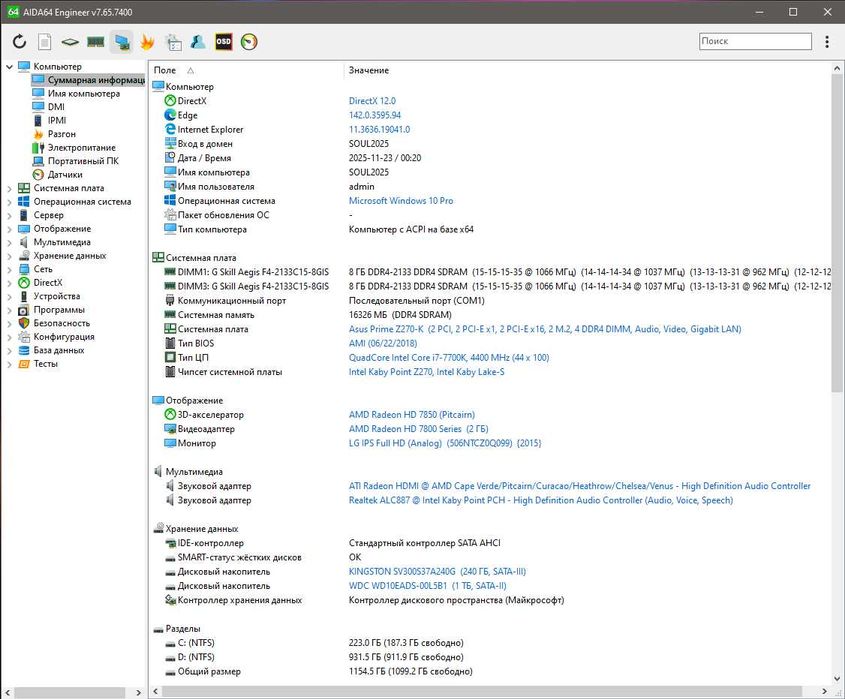The image size is (845, 699).
Task: Select Датчики in the tree
Action: (65, 175)
